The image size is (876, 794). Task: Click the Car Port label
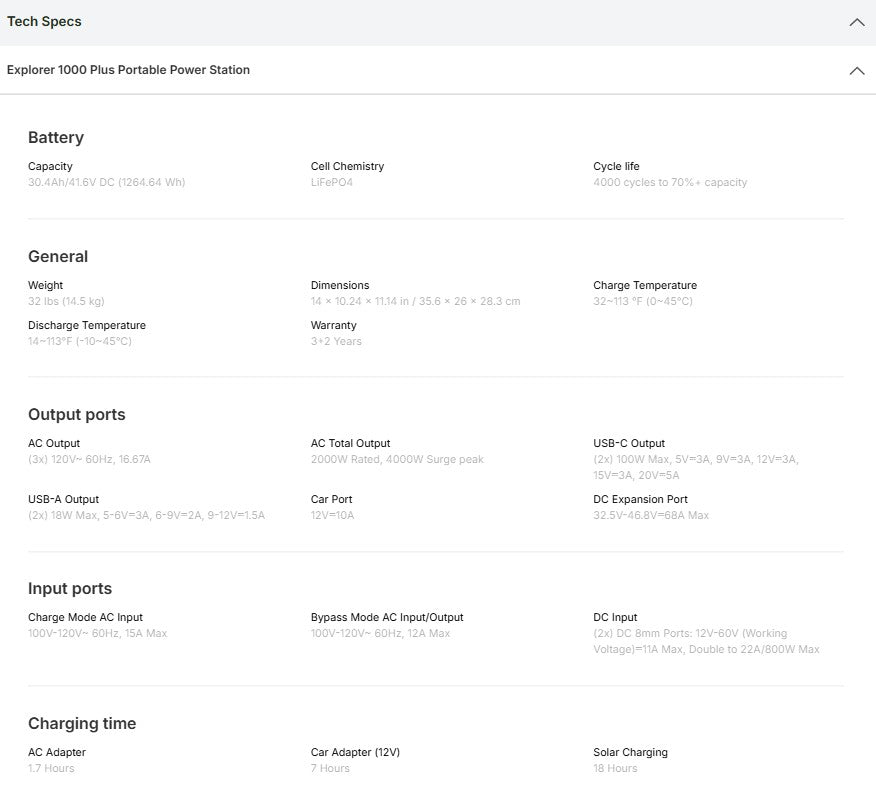click(x=331, y=500)
